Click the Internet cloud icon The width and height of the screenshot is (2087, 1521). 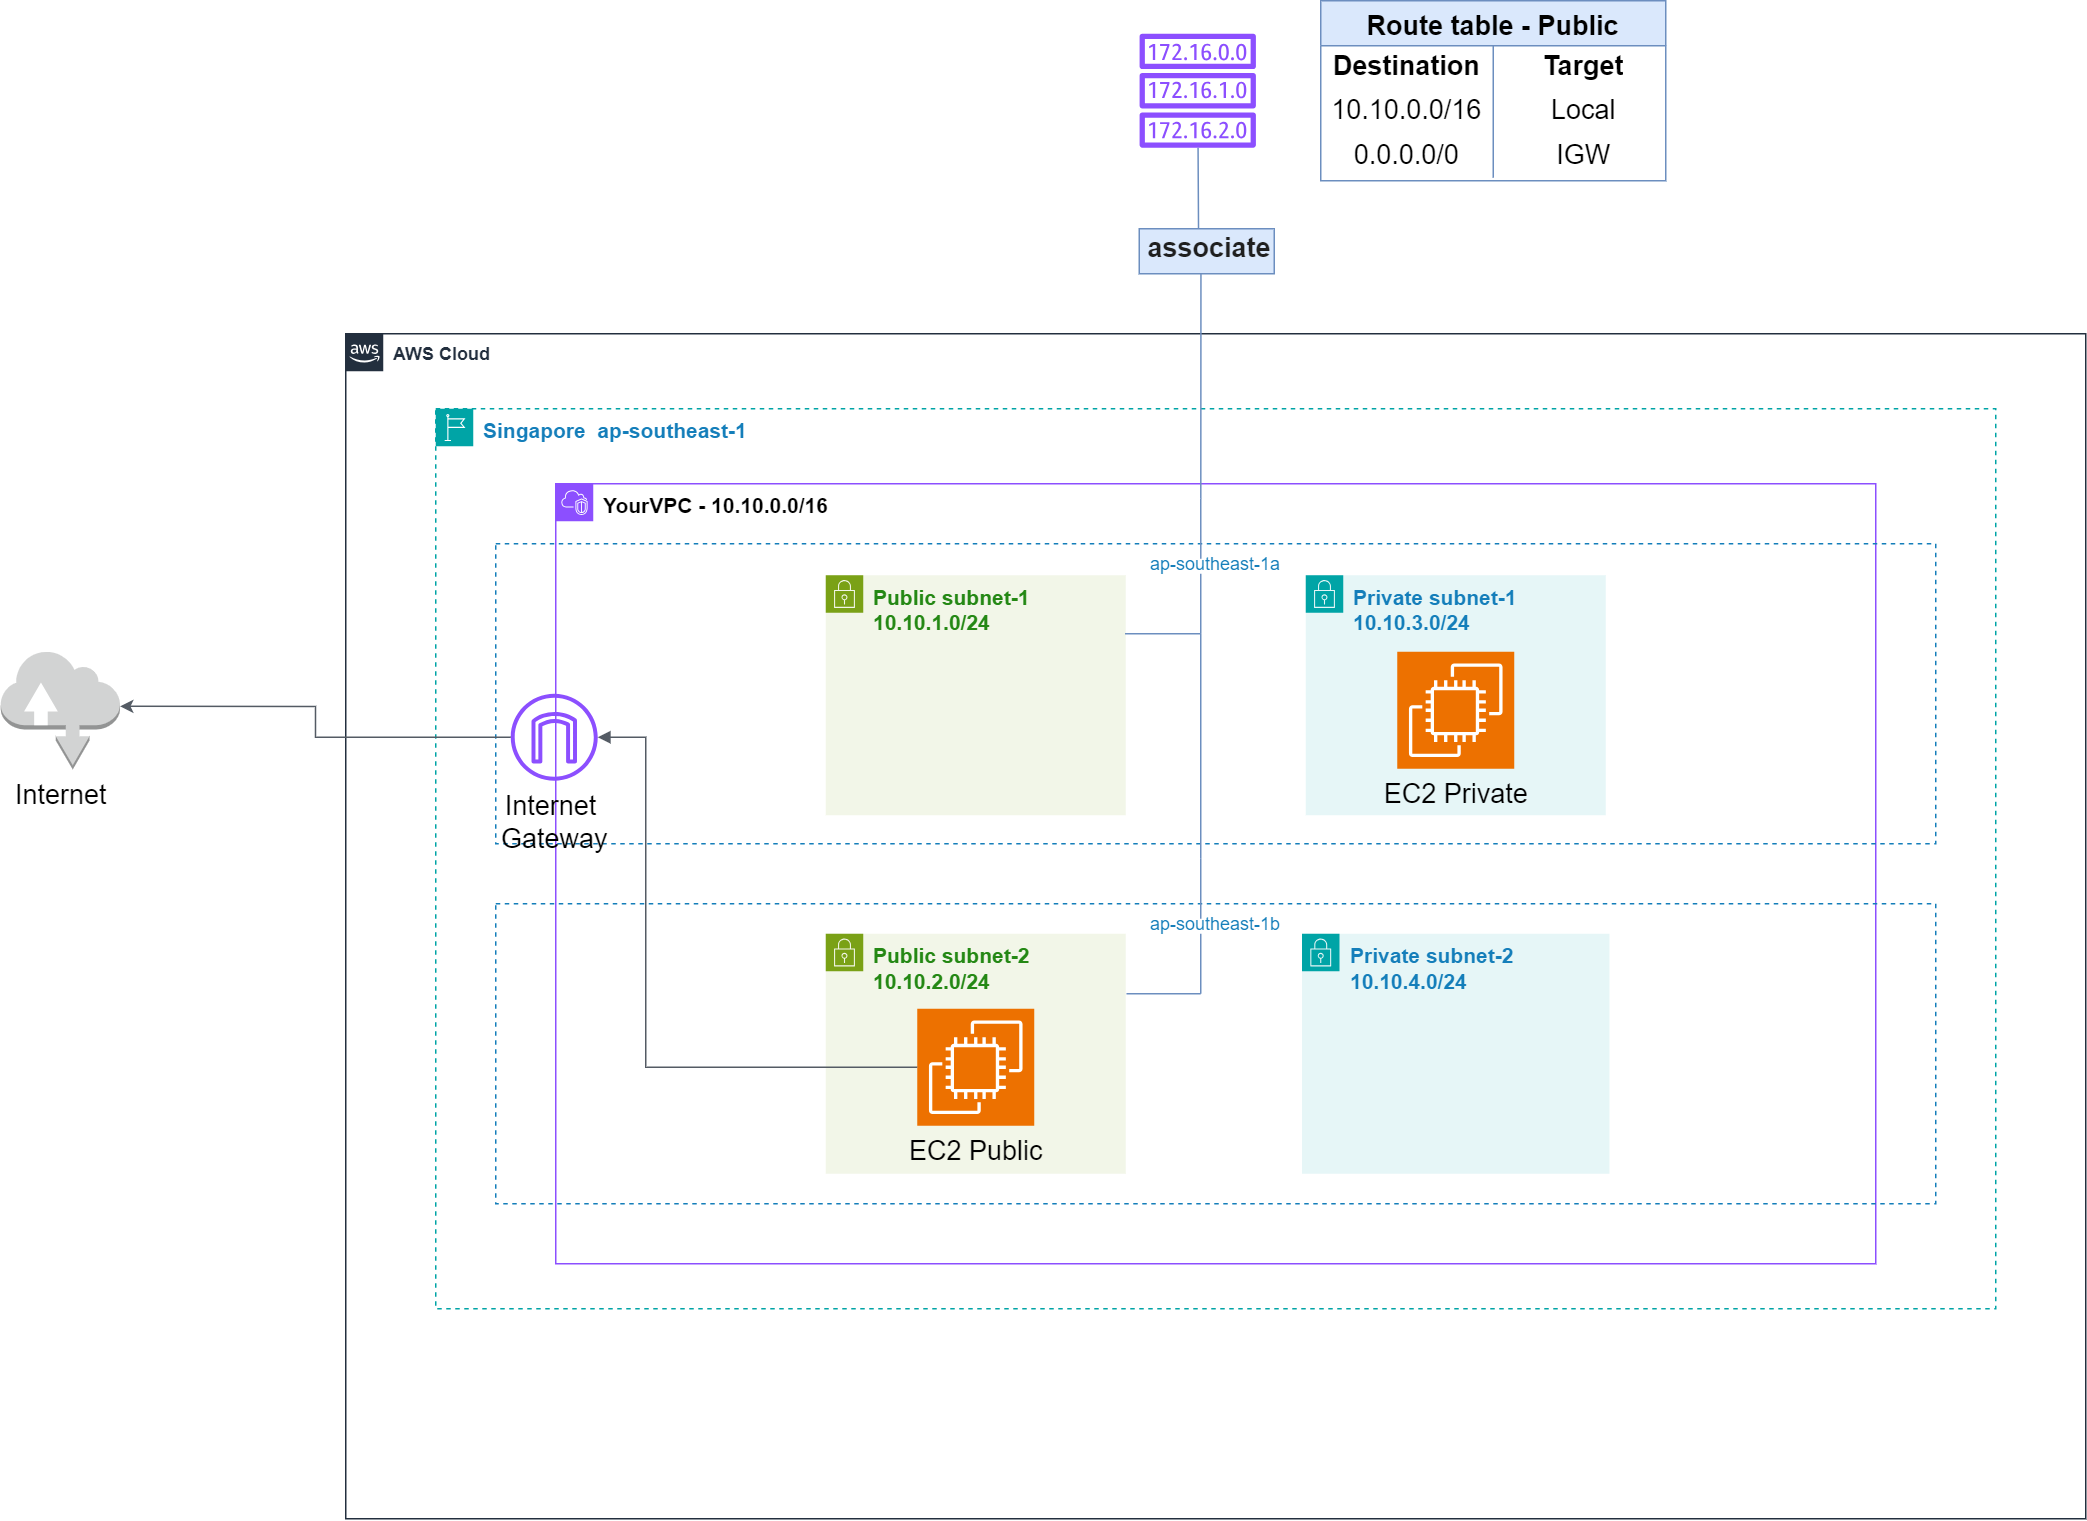pyautogui.click(x=61, y=709)
